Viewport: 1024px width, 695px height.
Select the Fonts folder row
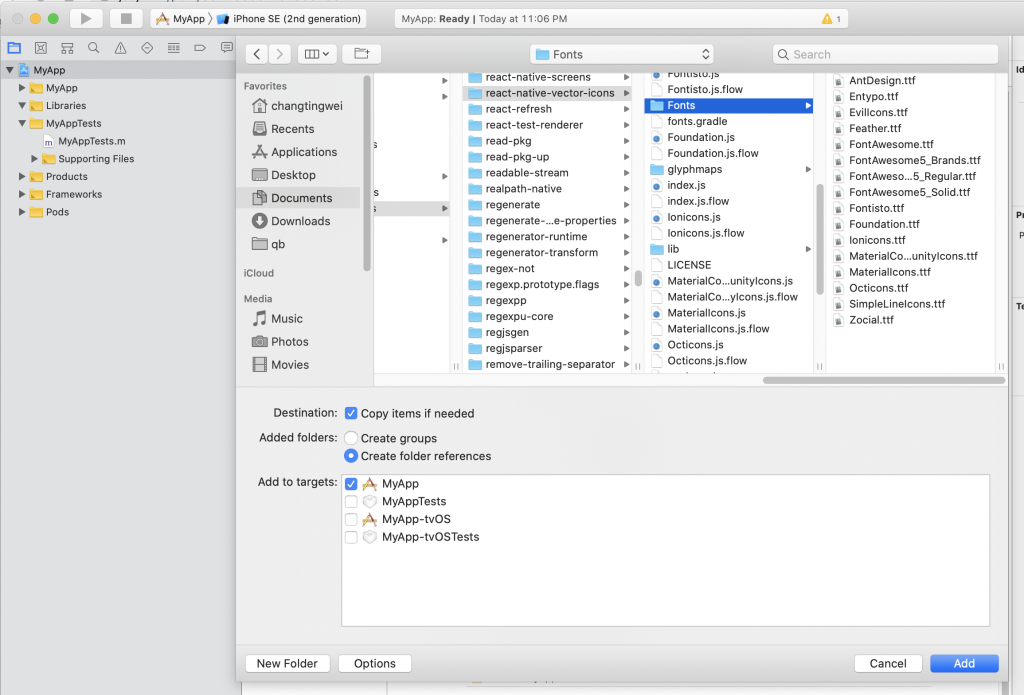(x=729, y=105)
